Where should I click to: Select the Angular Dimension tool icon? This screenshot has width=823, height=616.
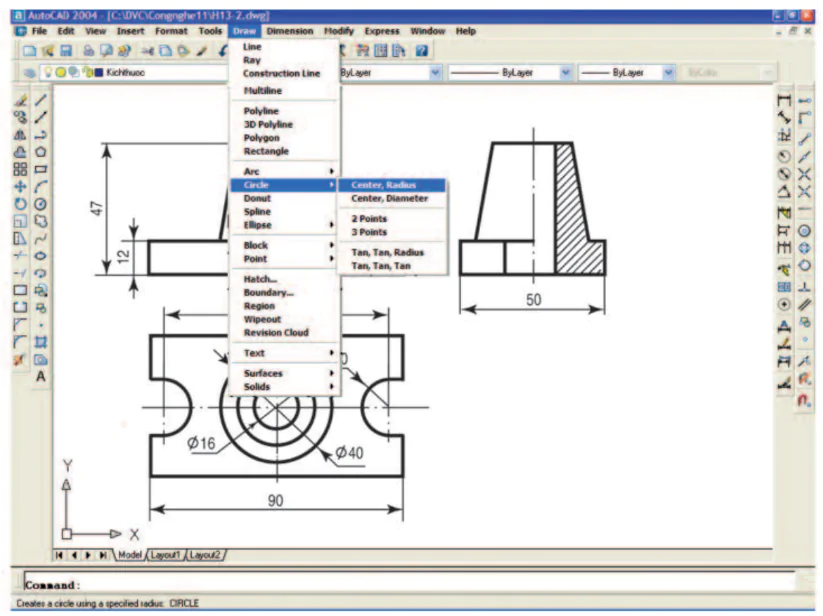[784, 192]
